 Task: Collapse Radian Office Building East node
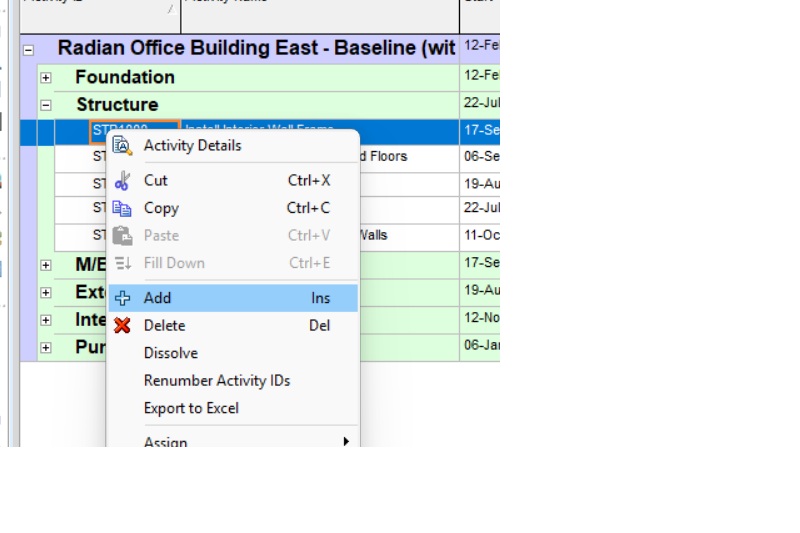pos(27,49)
